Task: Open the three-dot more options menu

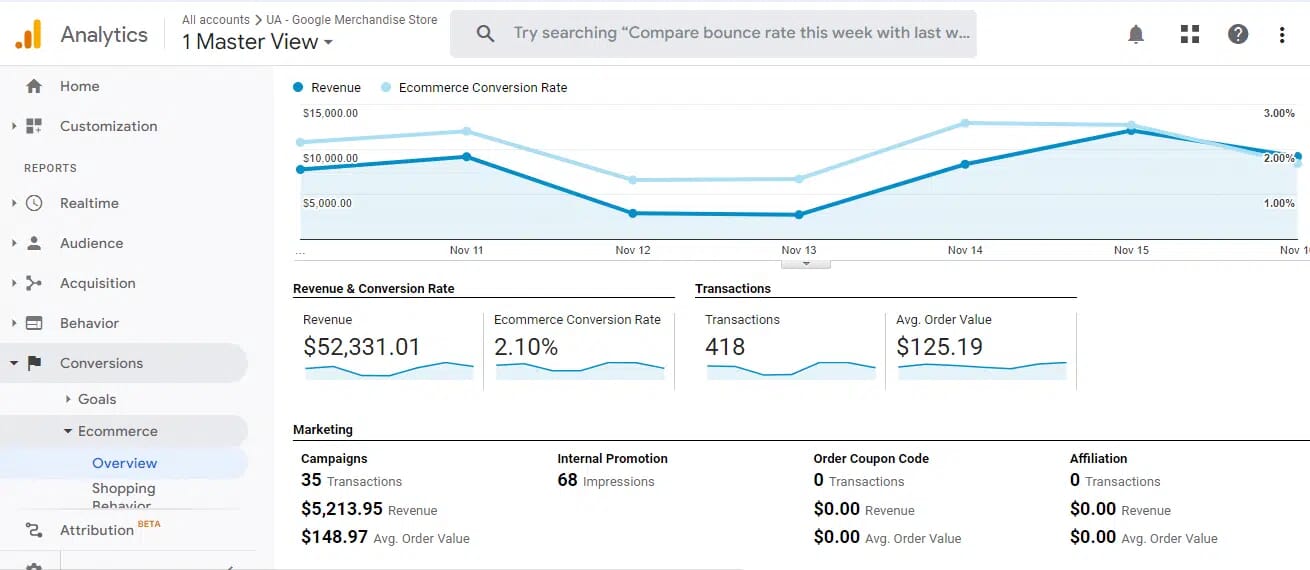Action: pyautogui.click(x=1282, y=34)
